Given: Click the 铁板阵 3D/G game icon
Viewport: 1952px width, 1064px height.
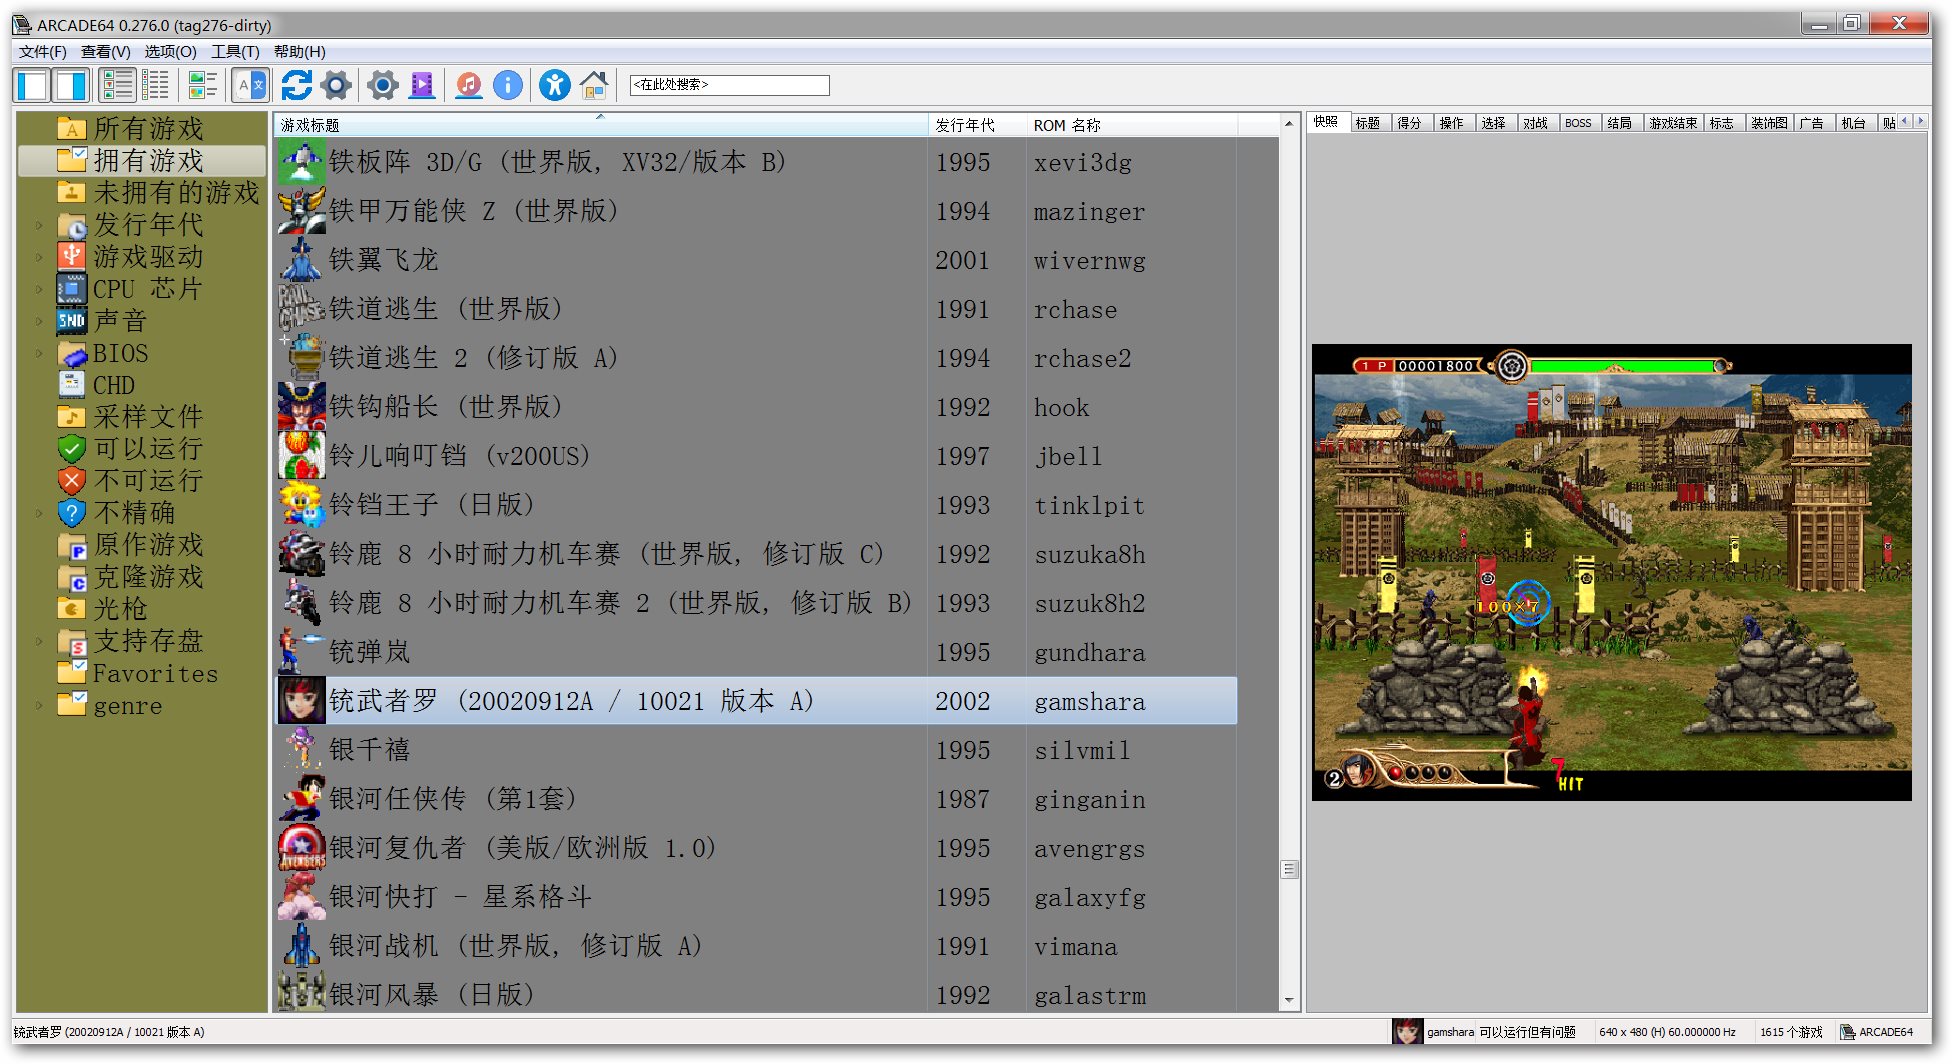Looking at the screenshot, I should point(301,162).
